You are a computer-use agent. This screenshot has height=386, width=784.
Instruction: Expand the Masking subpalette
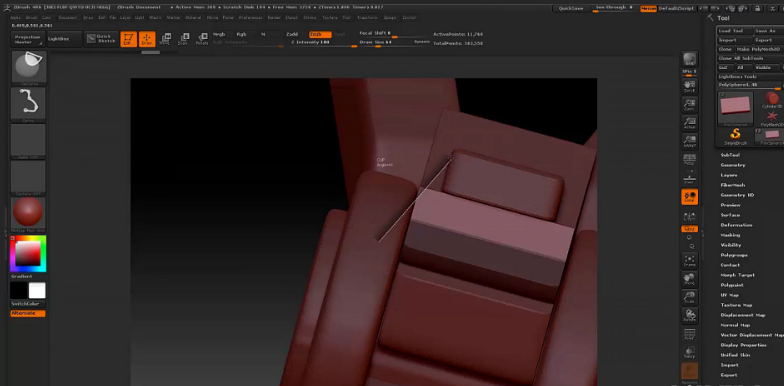[730, 235]
